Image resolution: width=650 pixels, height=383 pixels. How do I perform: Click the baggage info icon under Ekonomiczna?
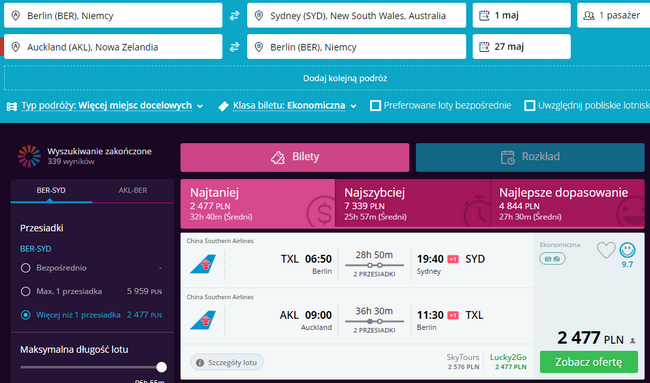(x=552, y=259)
